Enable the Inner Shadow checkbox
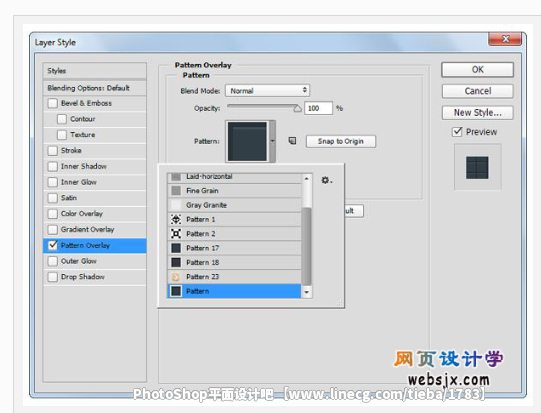The width and height of the screenshot is (541, 413). [x=53, y=166]
